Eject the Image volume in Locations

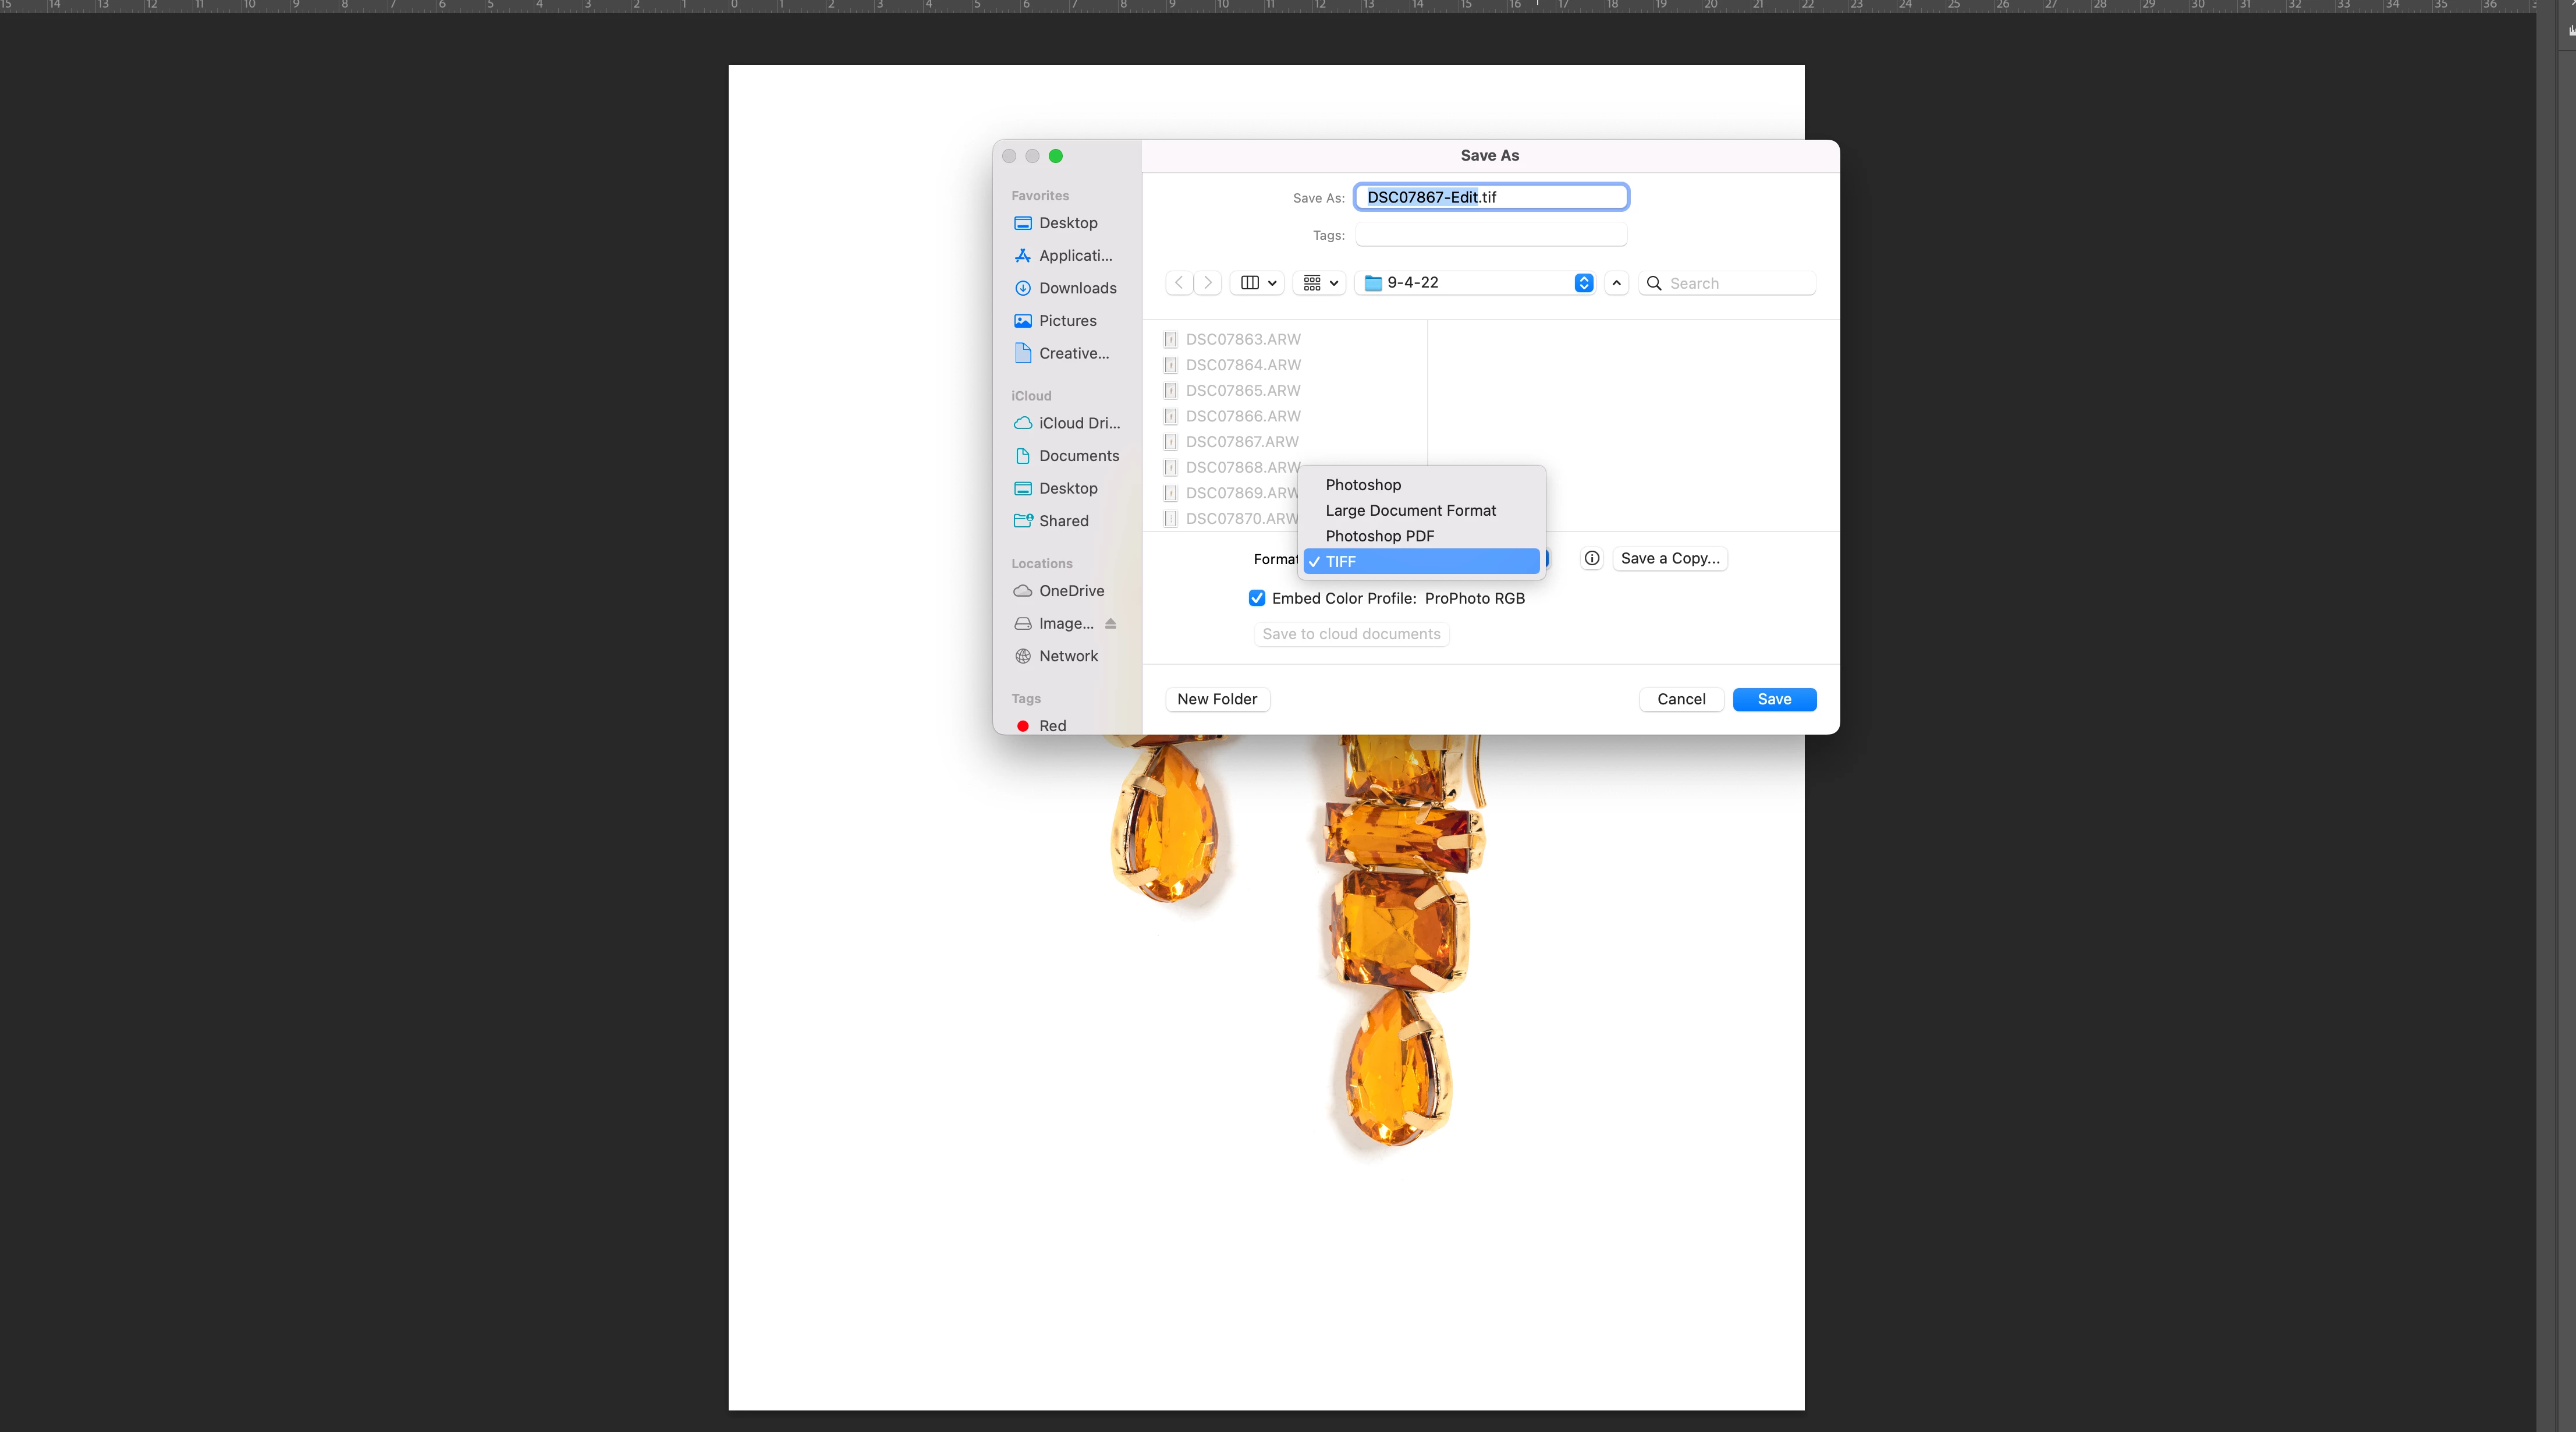tap(1110, 623)
